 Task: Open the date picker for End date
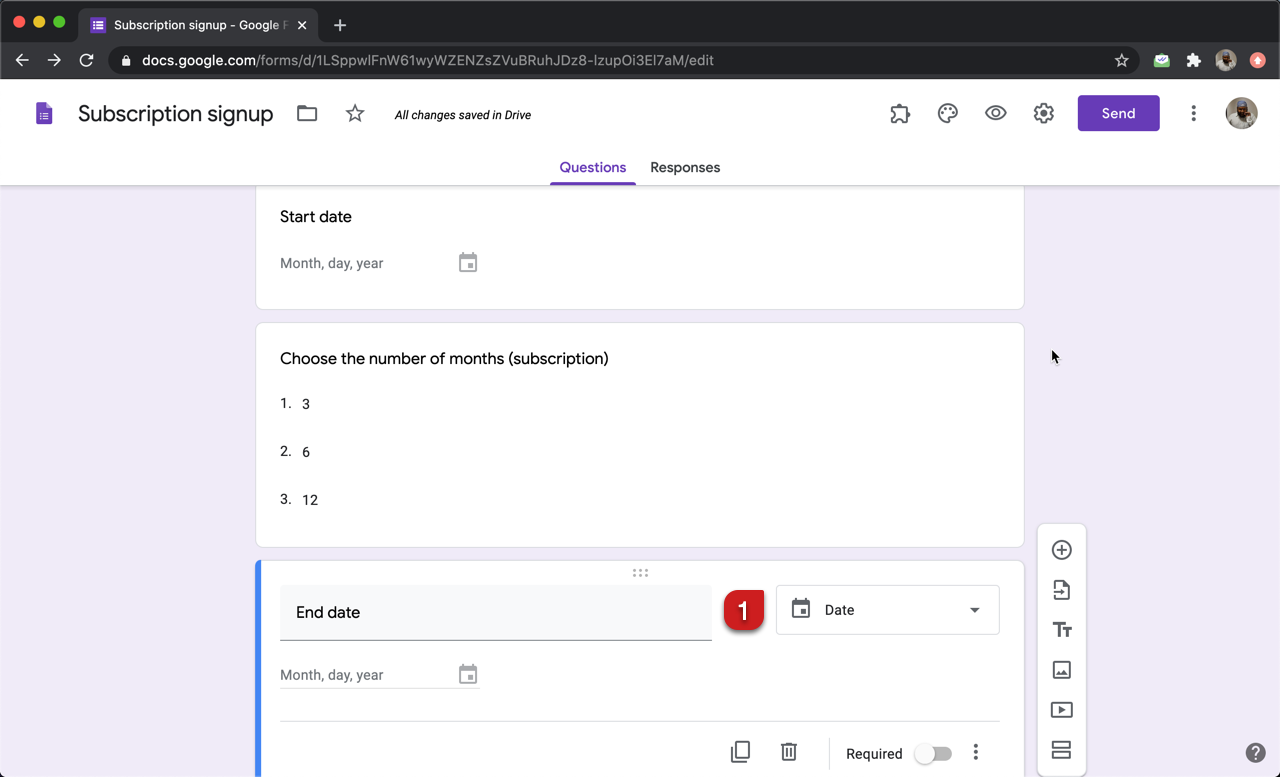coord(467,674)
